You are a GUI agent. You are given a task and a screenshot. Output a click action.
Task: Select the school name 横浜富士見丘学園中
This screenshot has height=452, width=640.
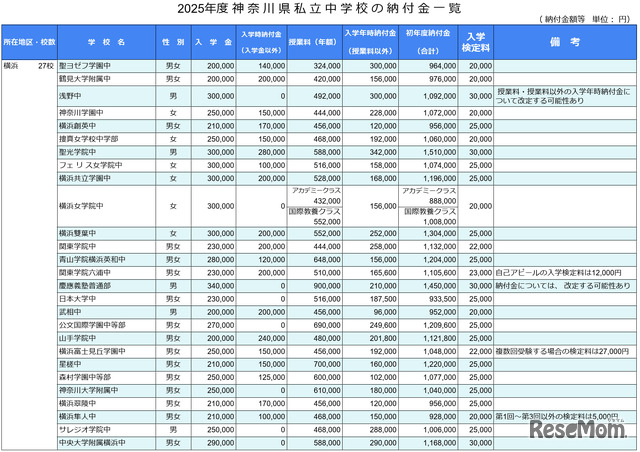(x=92, y=351)
